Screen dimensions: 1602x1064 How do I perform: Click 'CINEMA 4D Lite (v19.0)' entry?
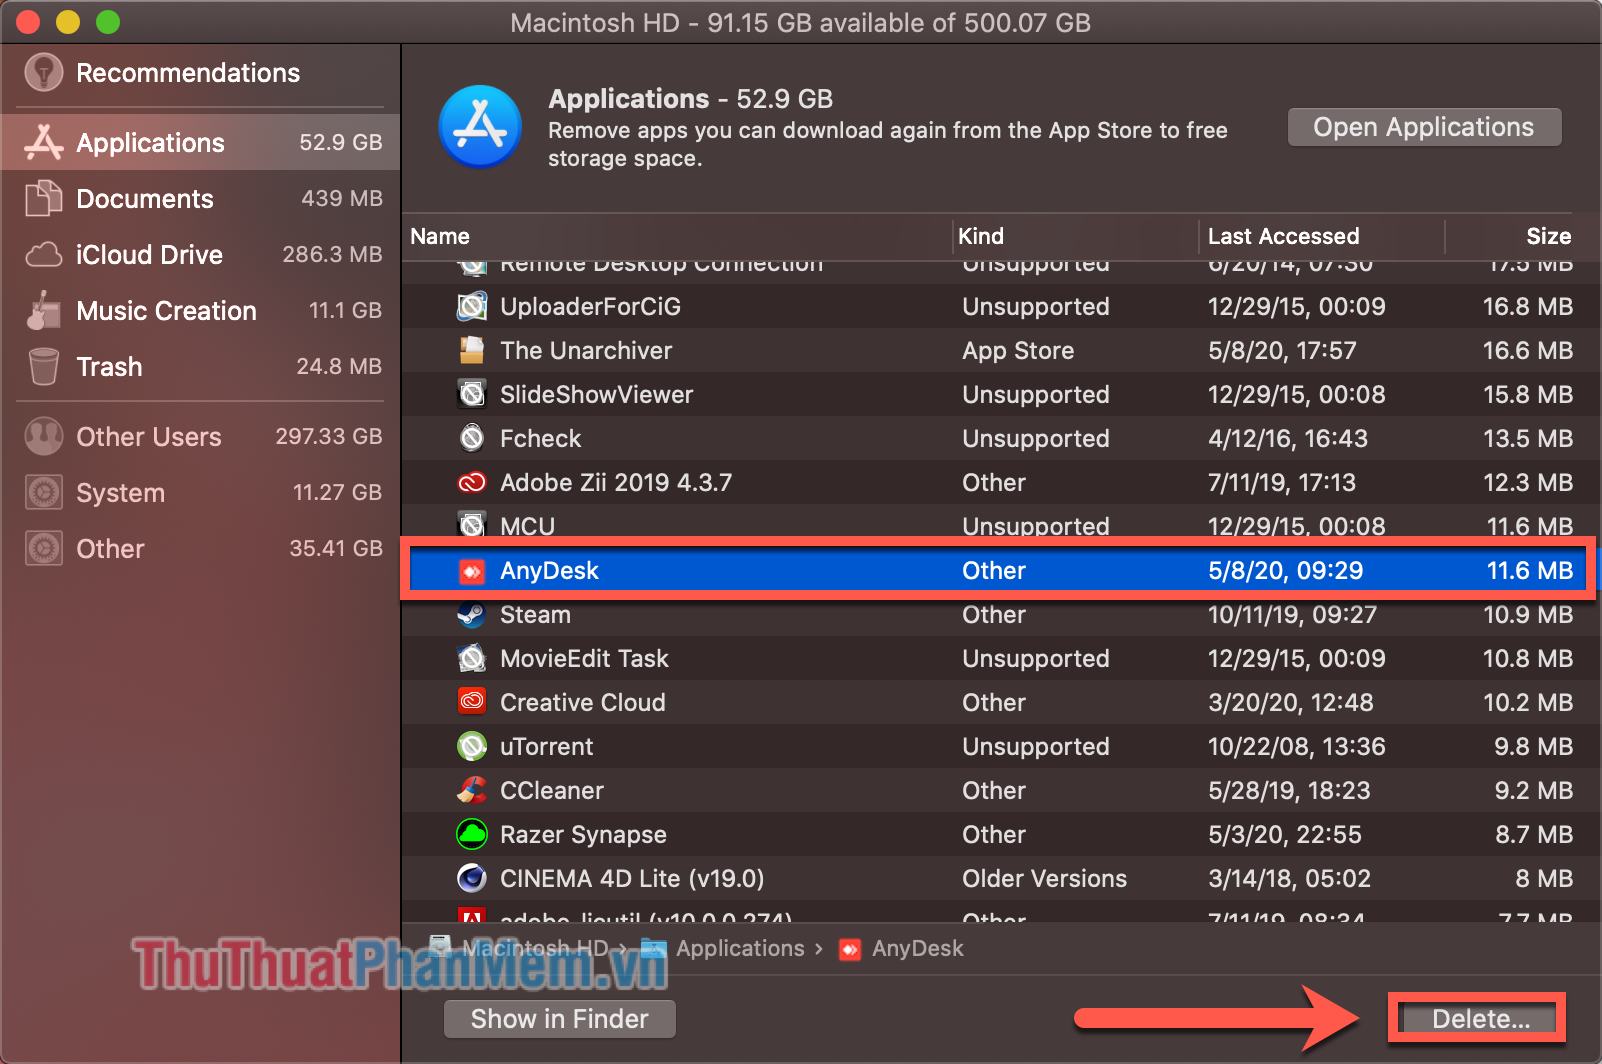tap(632, 878)
